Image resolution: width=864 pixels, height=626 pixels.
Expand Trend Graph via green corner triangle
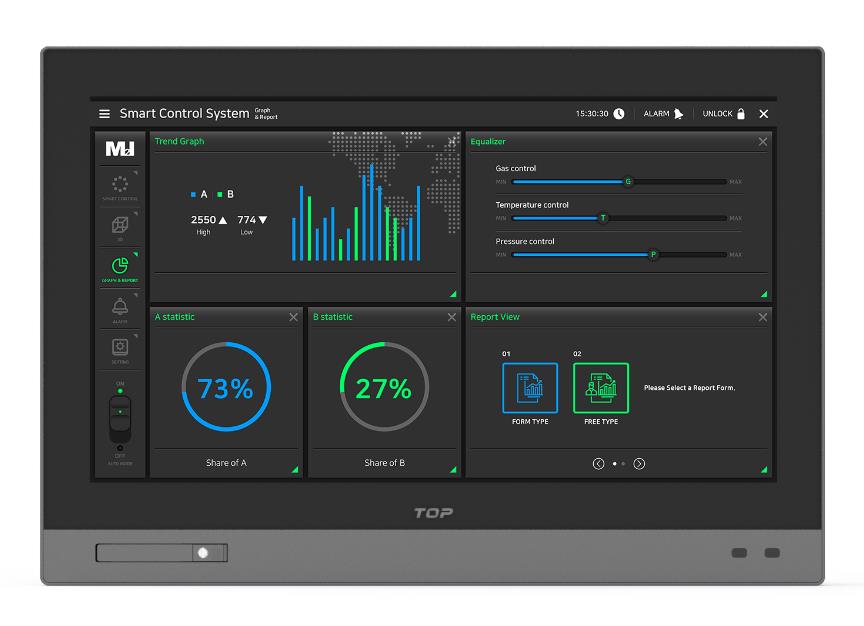coord(453,294)
